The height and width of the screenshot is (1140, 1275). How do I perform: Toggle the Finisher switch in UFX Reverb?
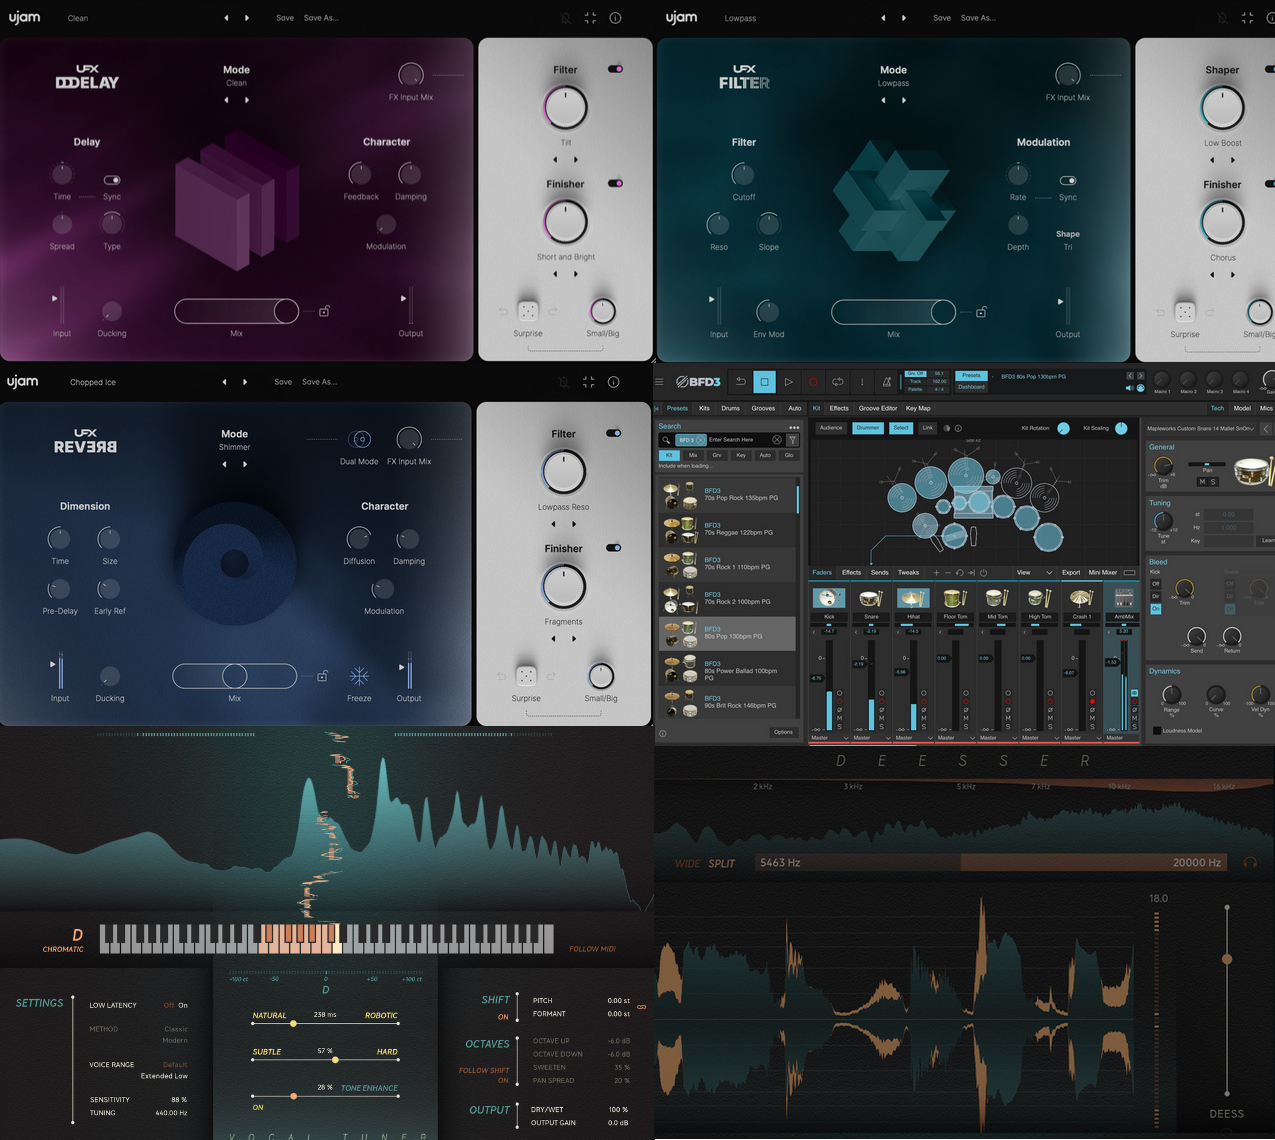coord(613,547)
